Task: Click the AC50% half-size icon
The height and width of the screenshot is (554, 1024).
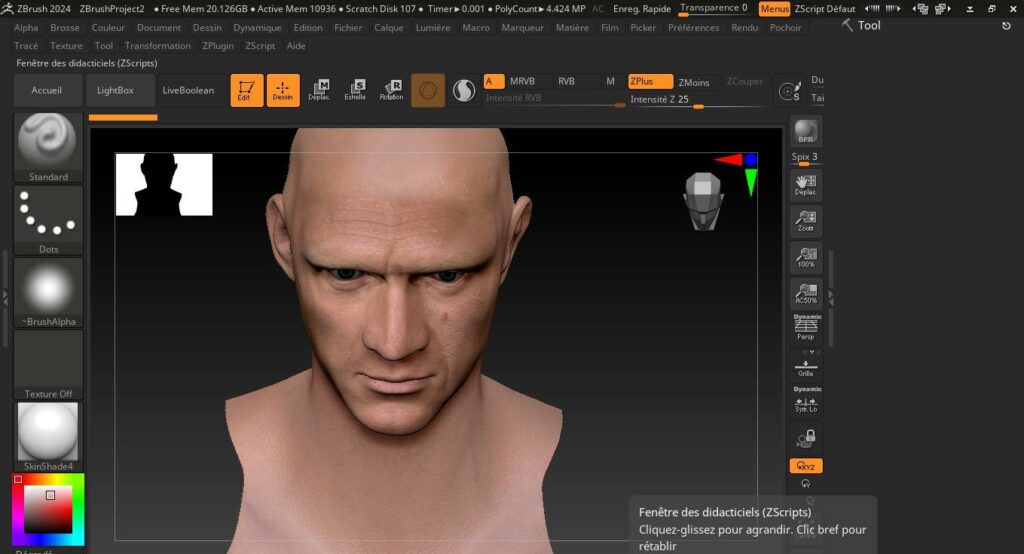Action: (x=805, y=293)
